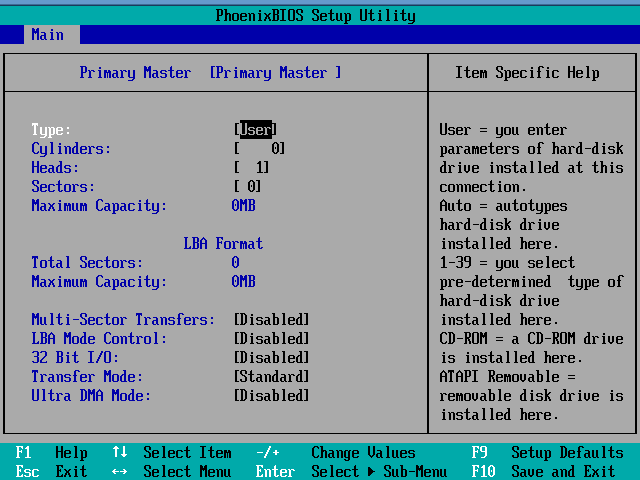Viewport: 640px width, 480px height.
Task: Select the Main menu tab
Action: point(51,35)
